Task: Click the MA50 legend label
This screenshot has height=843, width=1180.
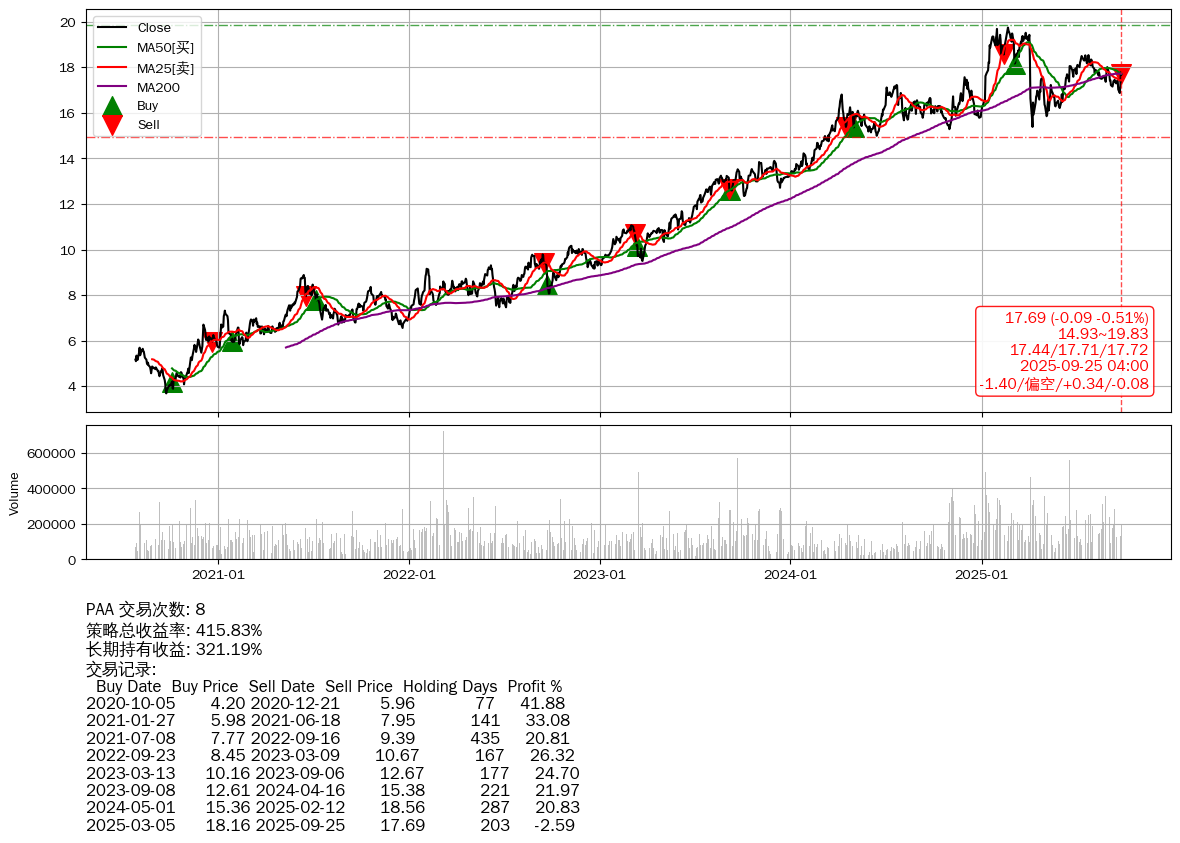Action: coord(165,48)
